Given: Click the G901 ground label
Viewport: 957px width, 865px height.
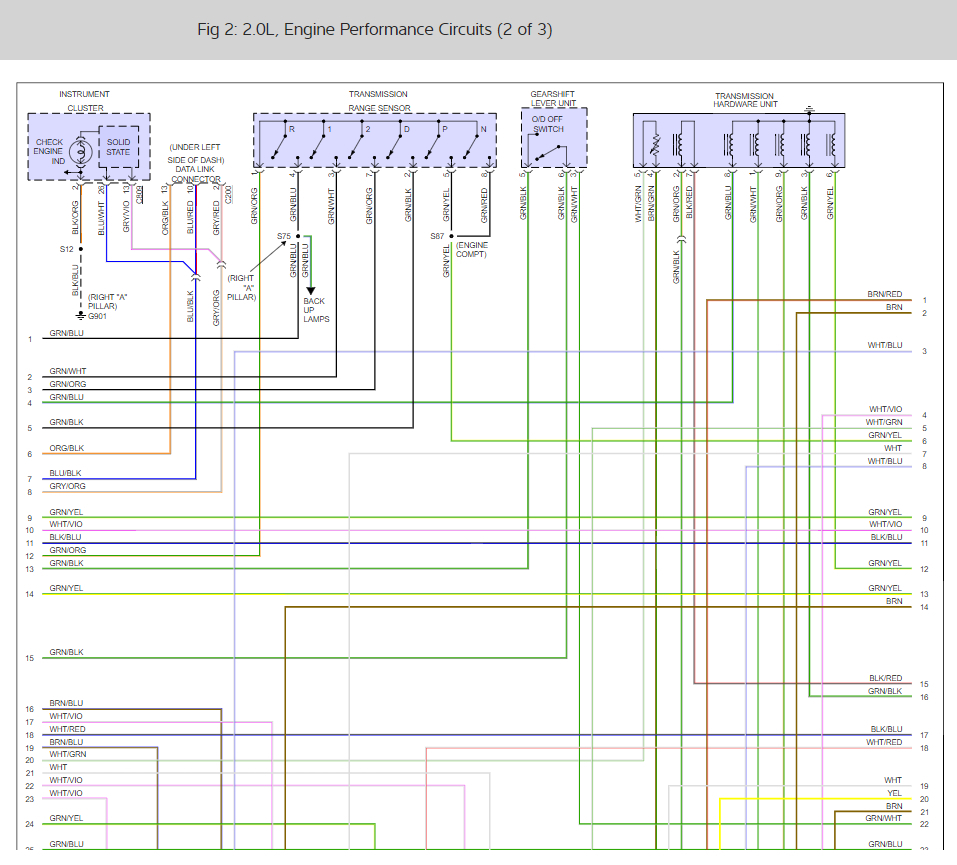Looking at the screenshot, I should tap(98, 316).
